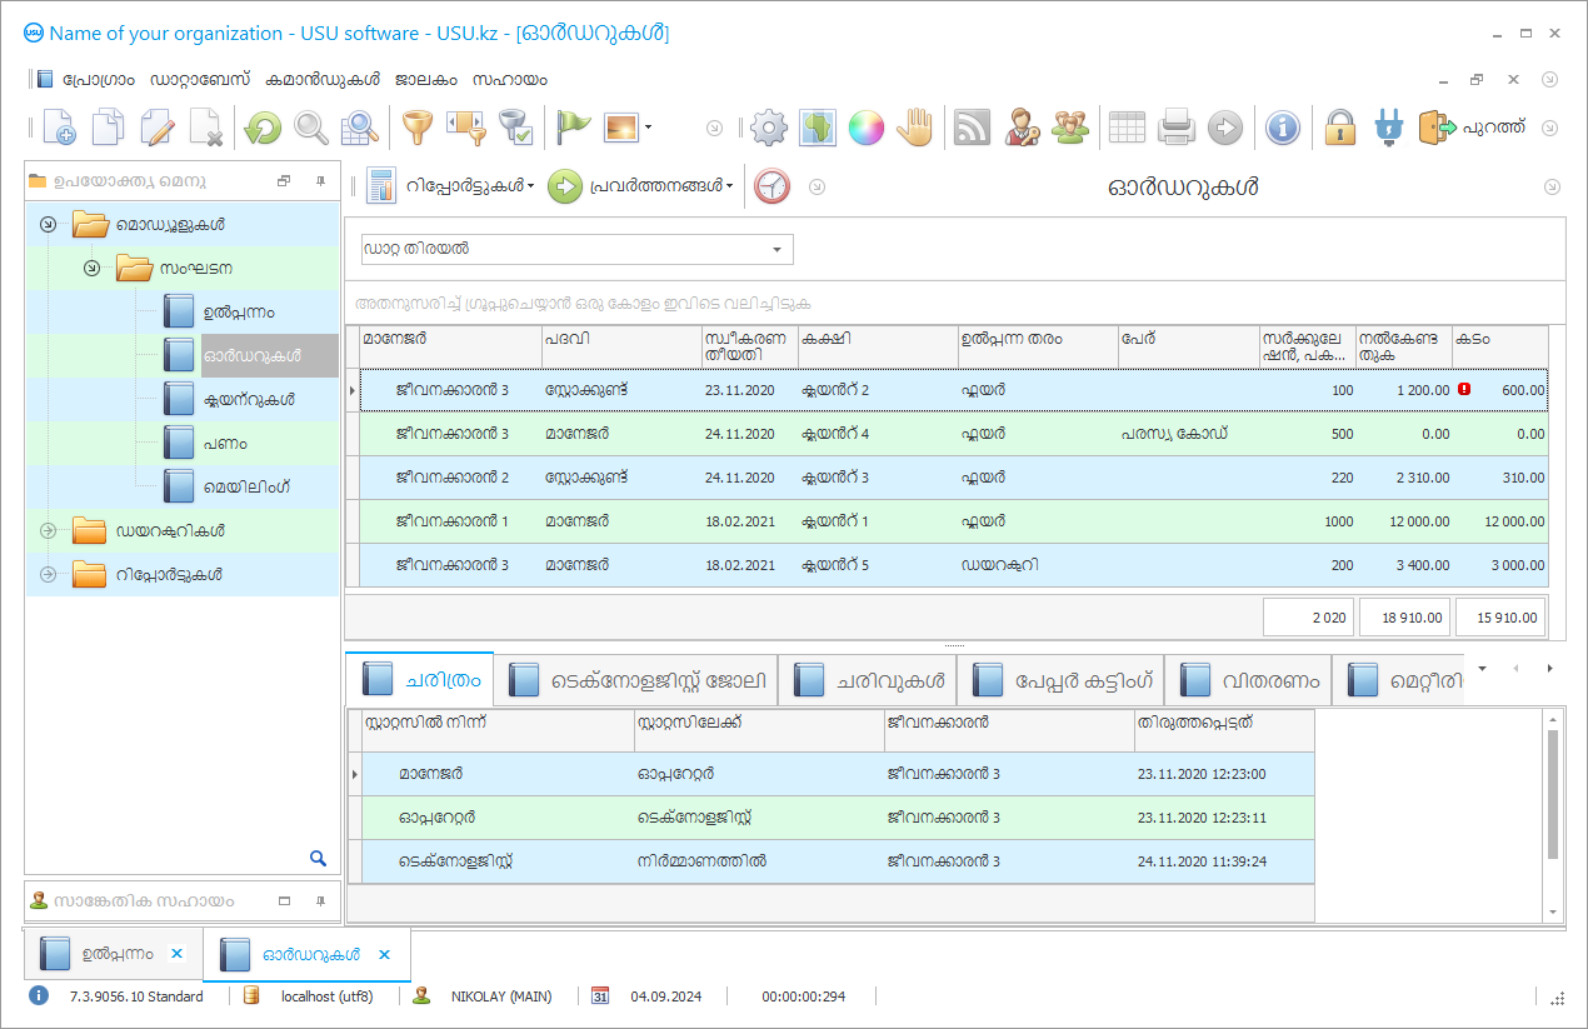Open the കമാൻഡുകൾ menu

pos(323,80)
